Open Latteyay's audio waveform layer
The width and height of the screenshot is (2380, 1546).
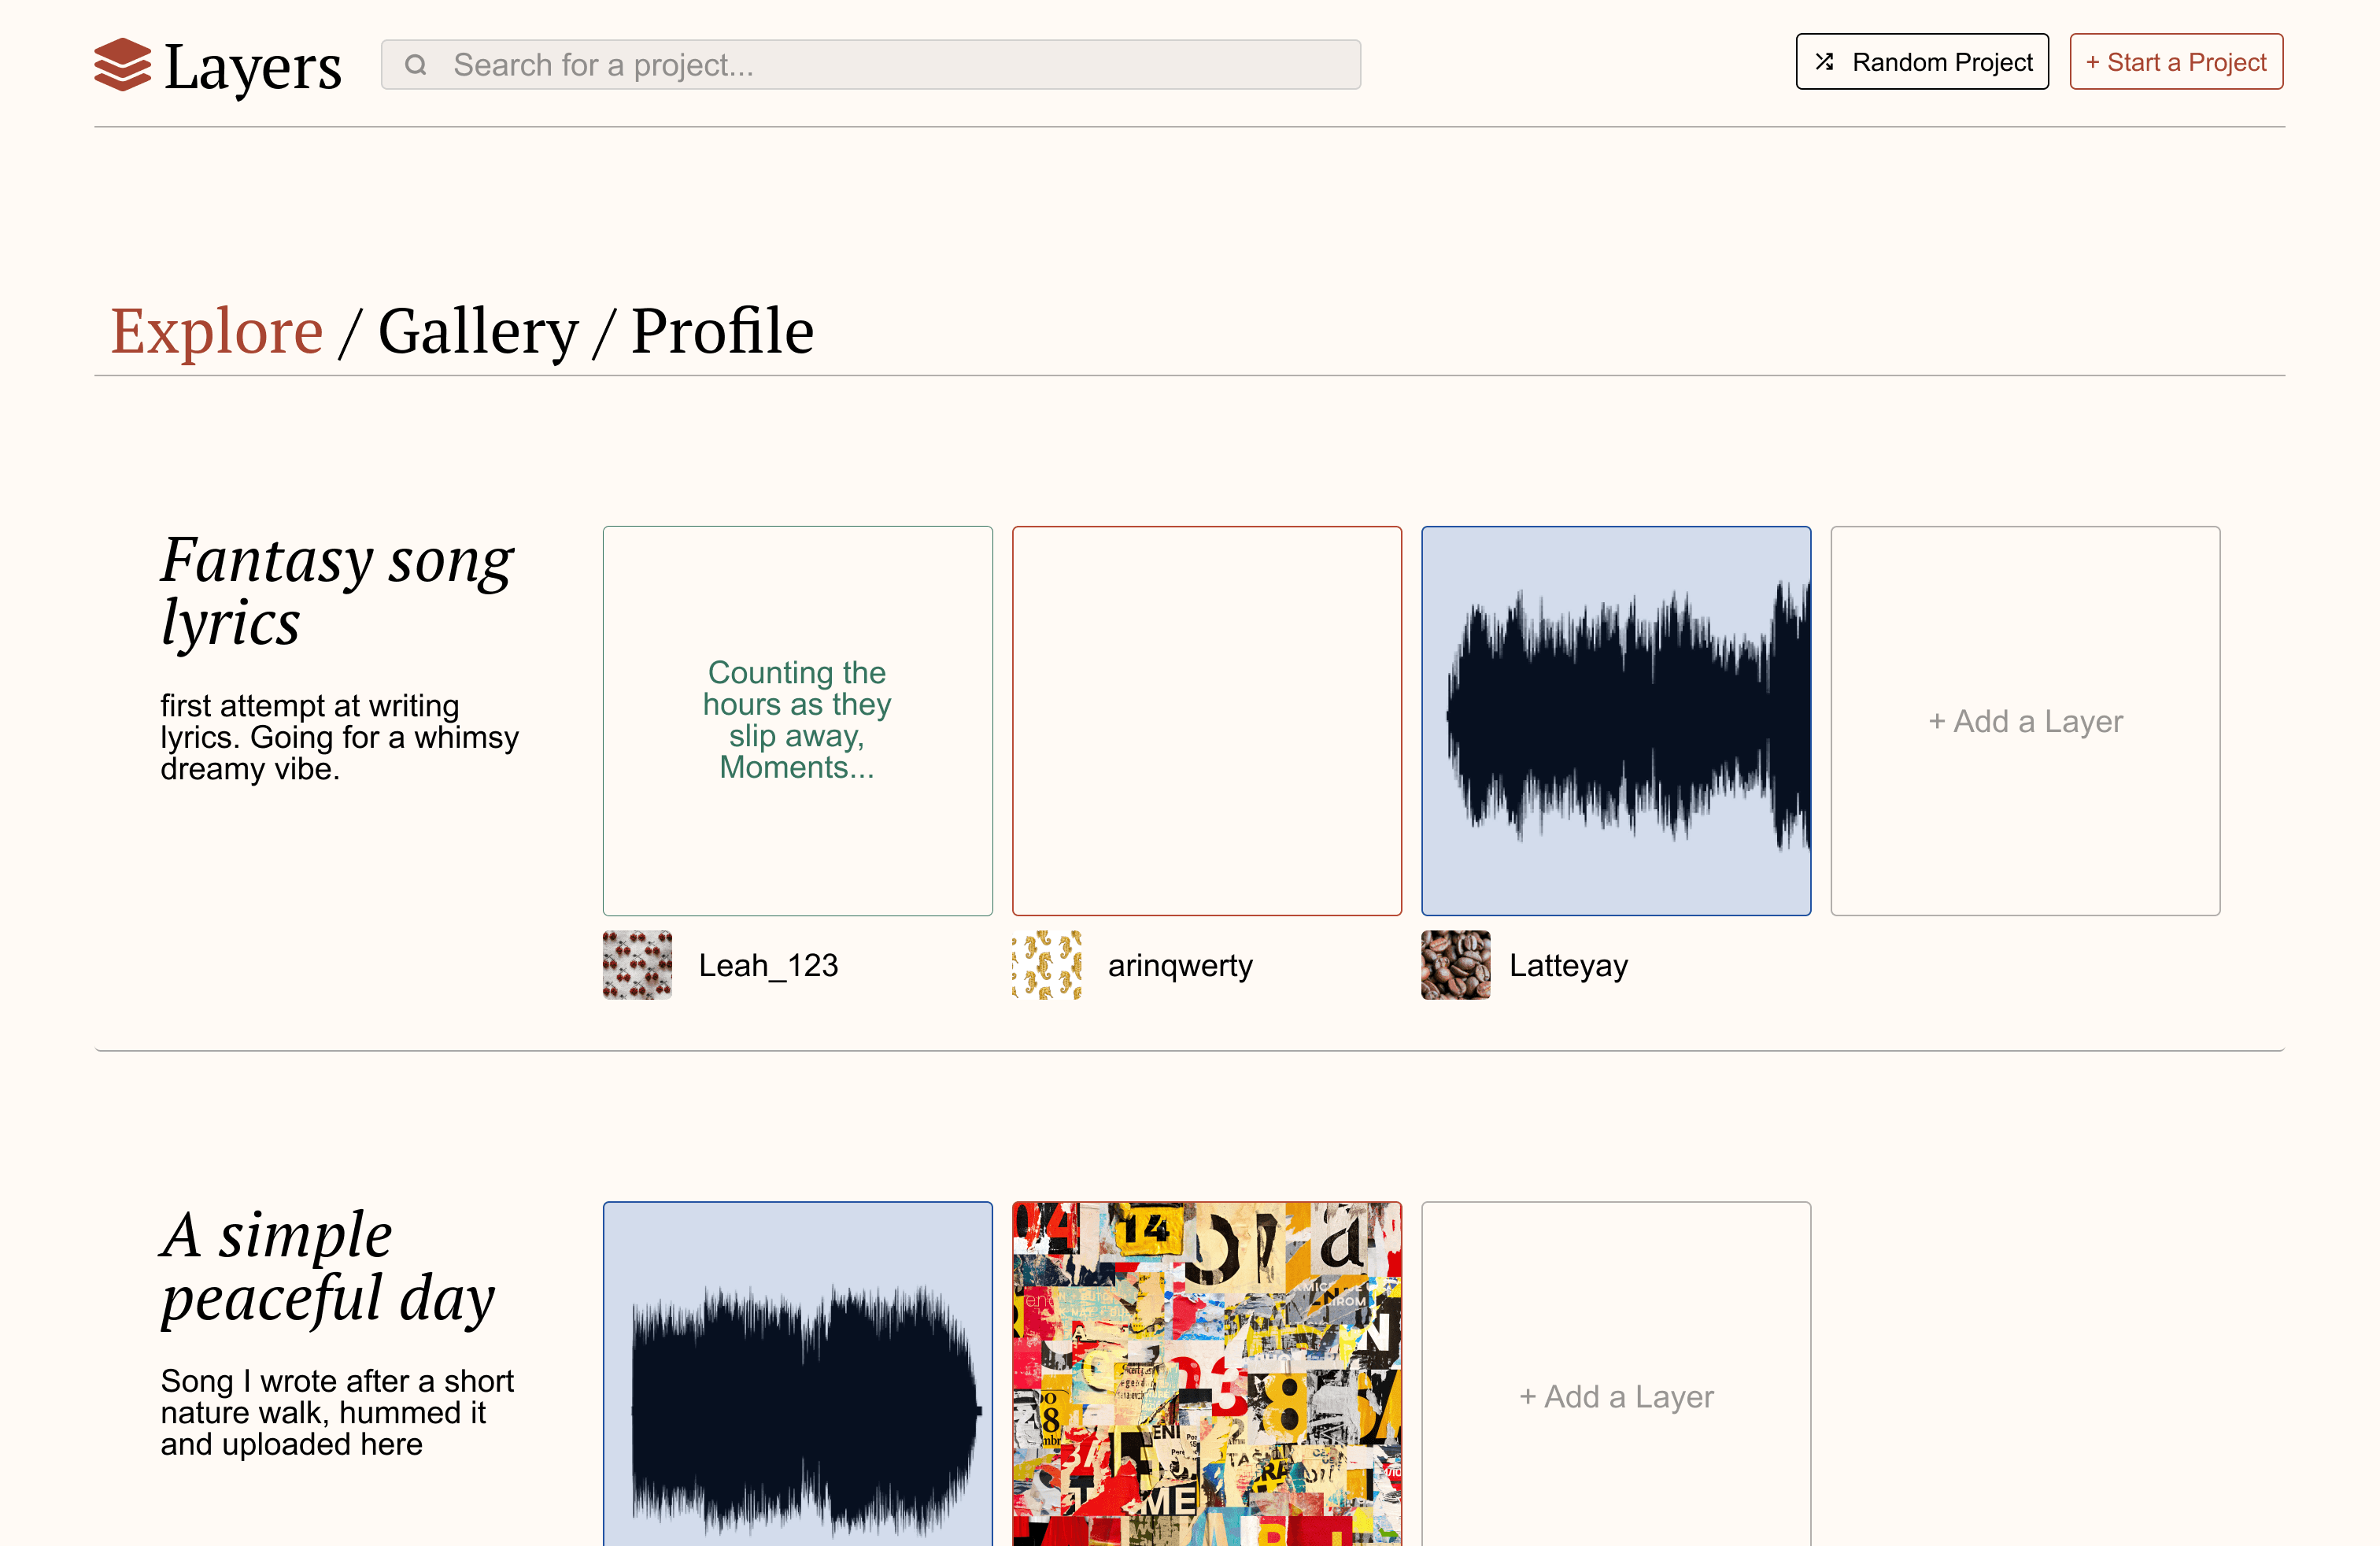[x=1616, y=721]
